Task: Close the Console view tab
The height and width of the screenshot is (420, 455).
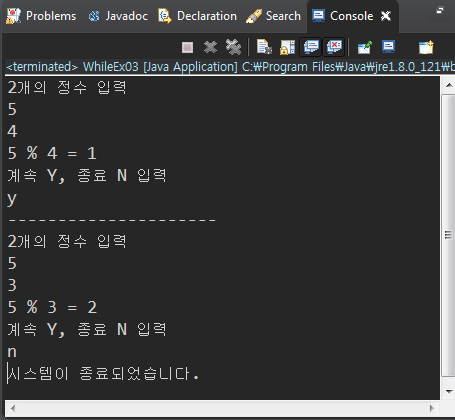Action: [386, 16]
